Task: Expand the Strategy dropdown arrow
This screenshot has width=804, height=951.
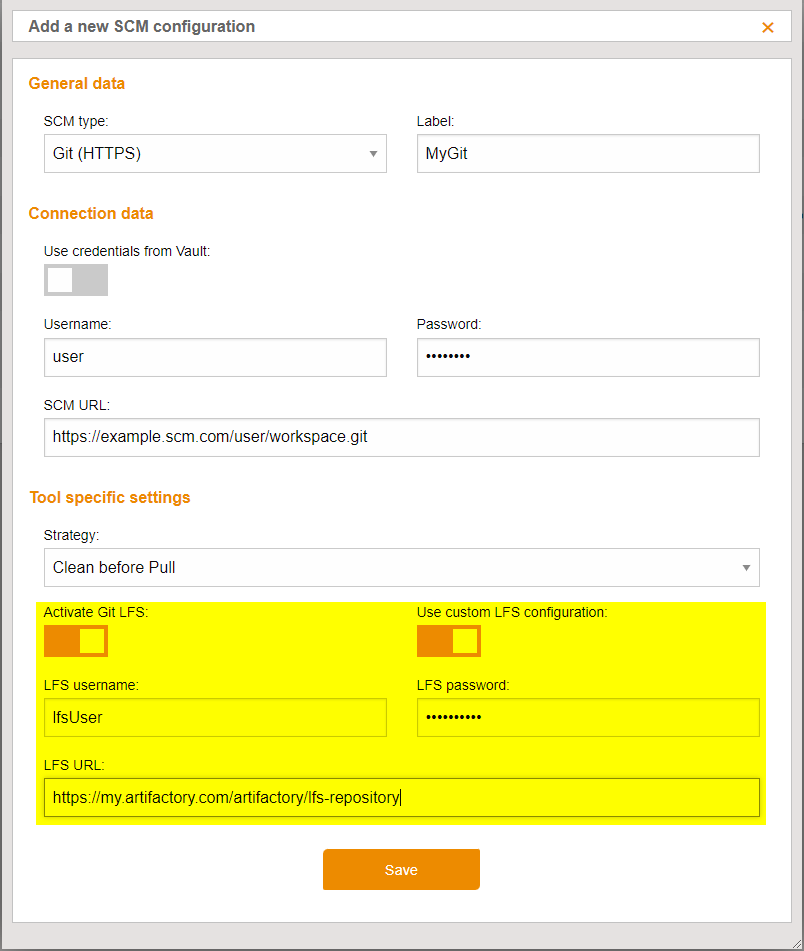Action: pos(746,568)
